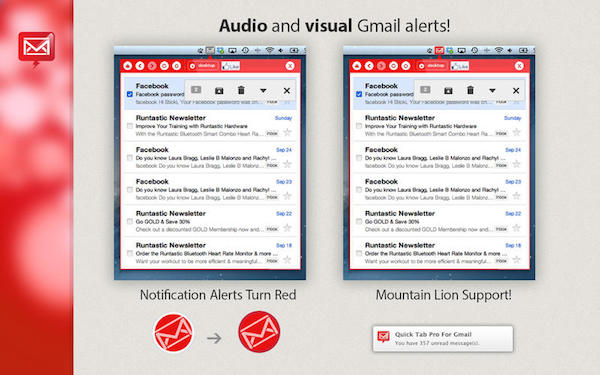Image resolution: width=600 pixels, height=375 pixels.
Task: Select the Sep 22 Runtastic Newsletter checkbox in the left window
Action: [x=130, y=221]
